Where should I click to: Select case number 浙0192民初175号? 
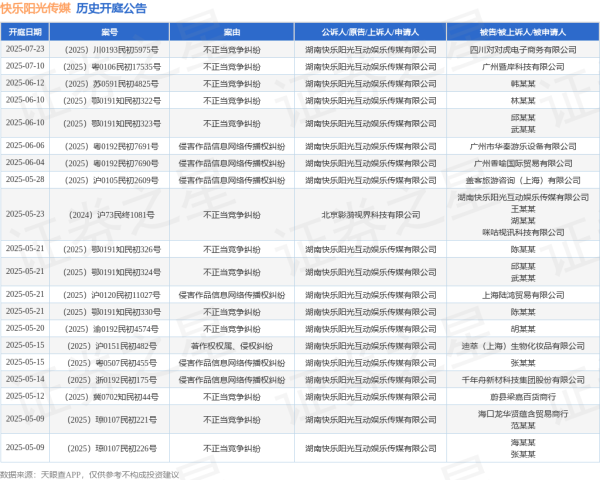[x=112, y=380]
